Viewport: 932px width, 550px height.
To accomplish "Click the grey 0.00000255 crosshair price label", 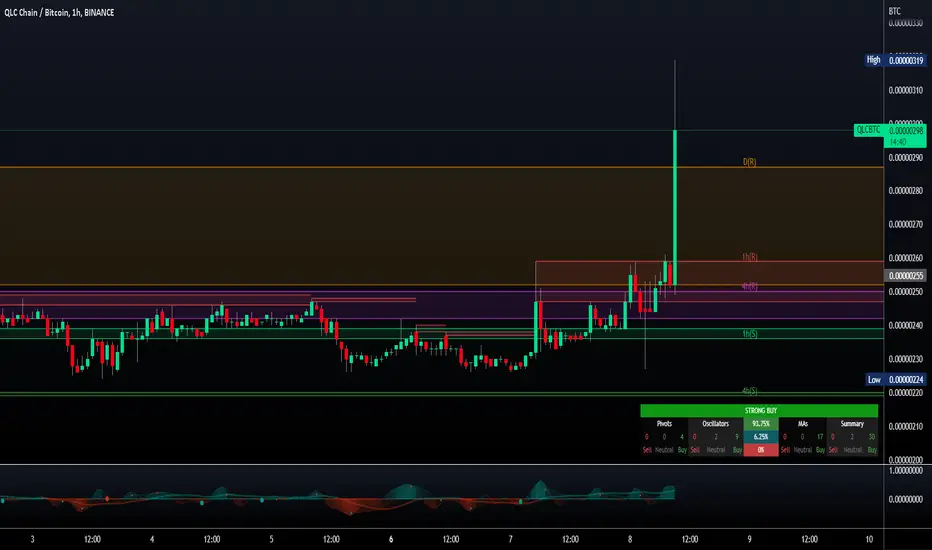I will click(905, 275).
